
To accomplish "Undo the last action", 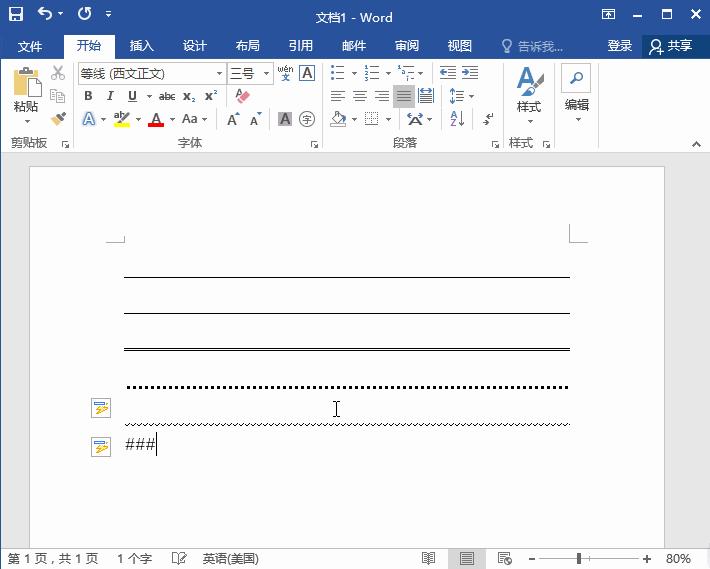I will pos(45,14).
